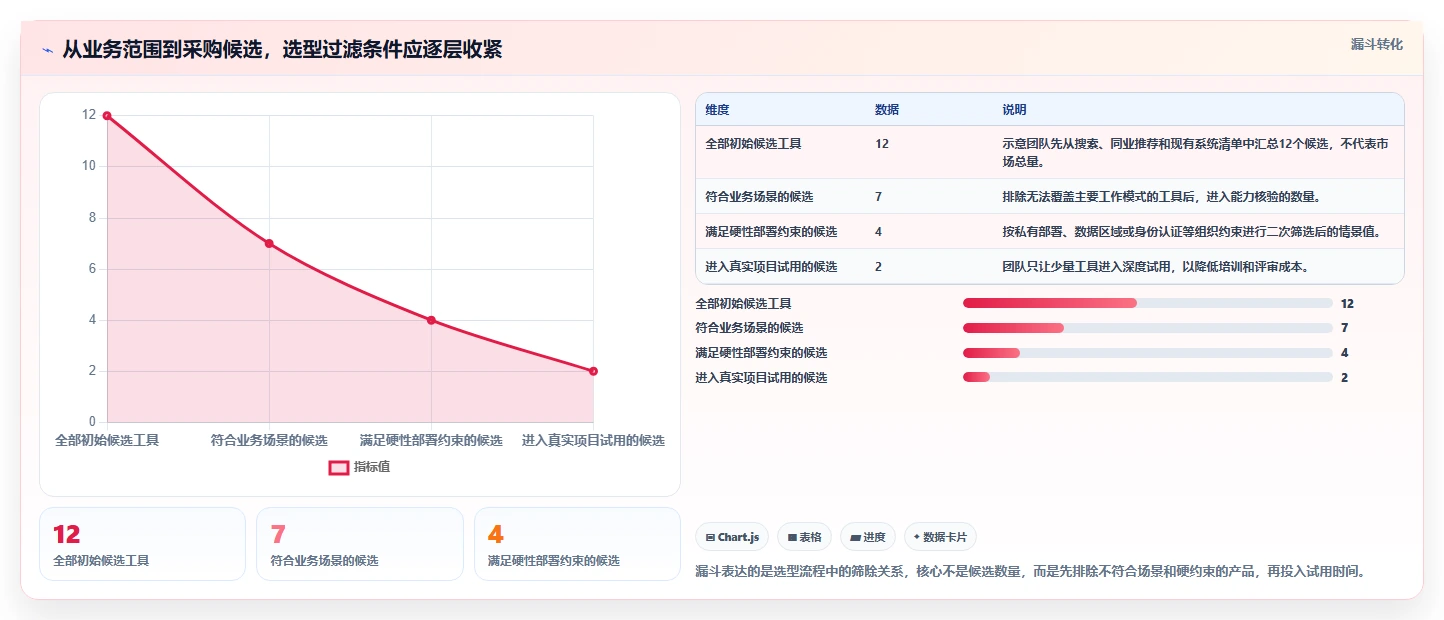Click the 数据卡片 tag chip
The width and height of the screenshot is (1444, 620).
point(940,537)
